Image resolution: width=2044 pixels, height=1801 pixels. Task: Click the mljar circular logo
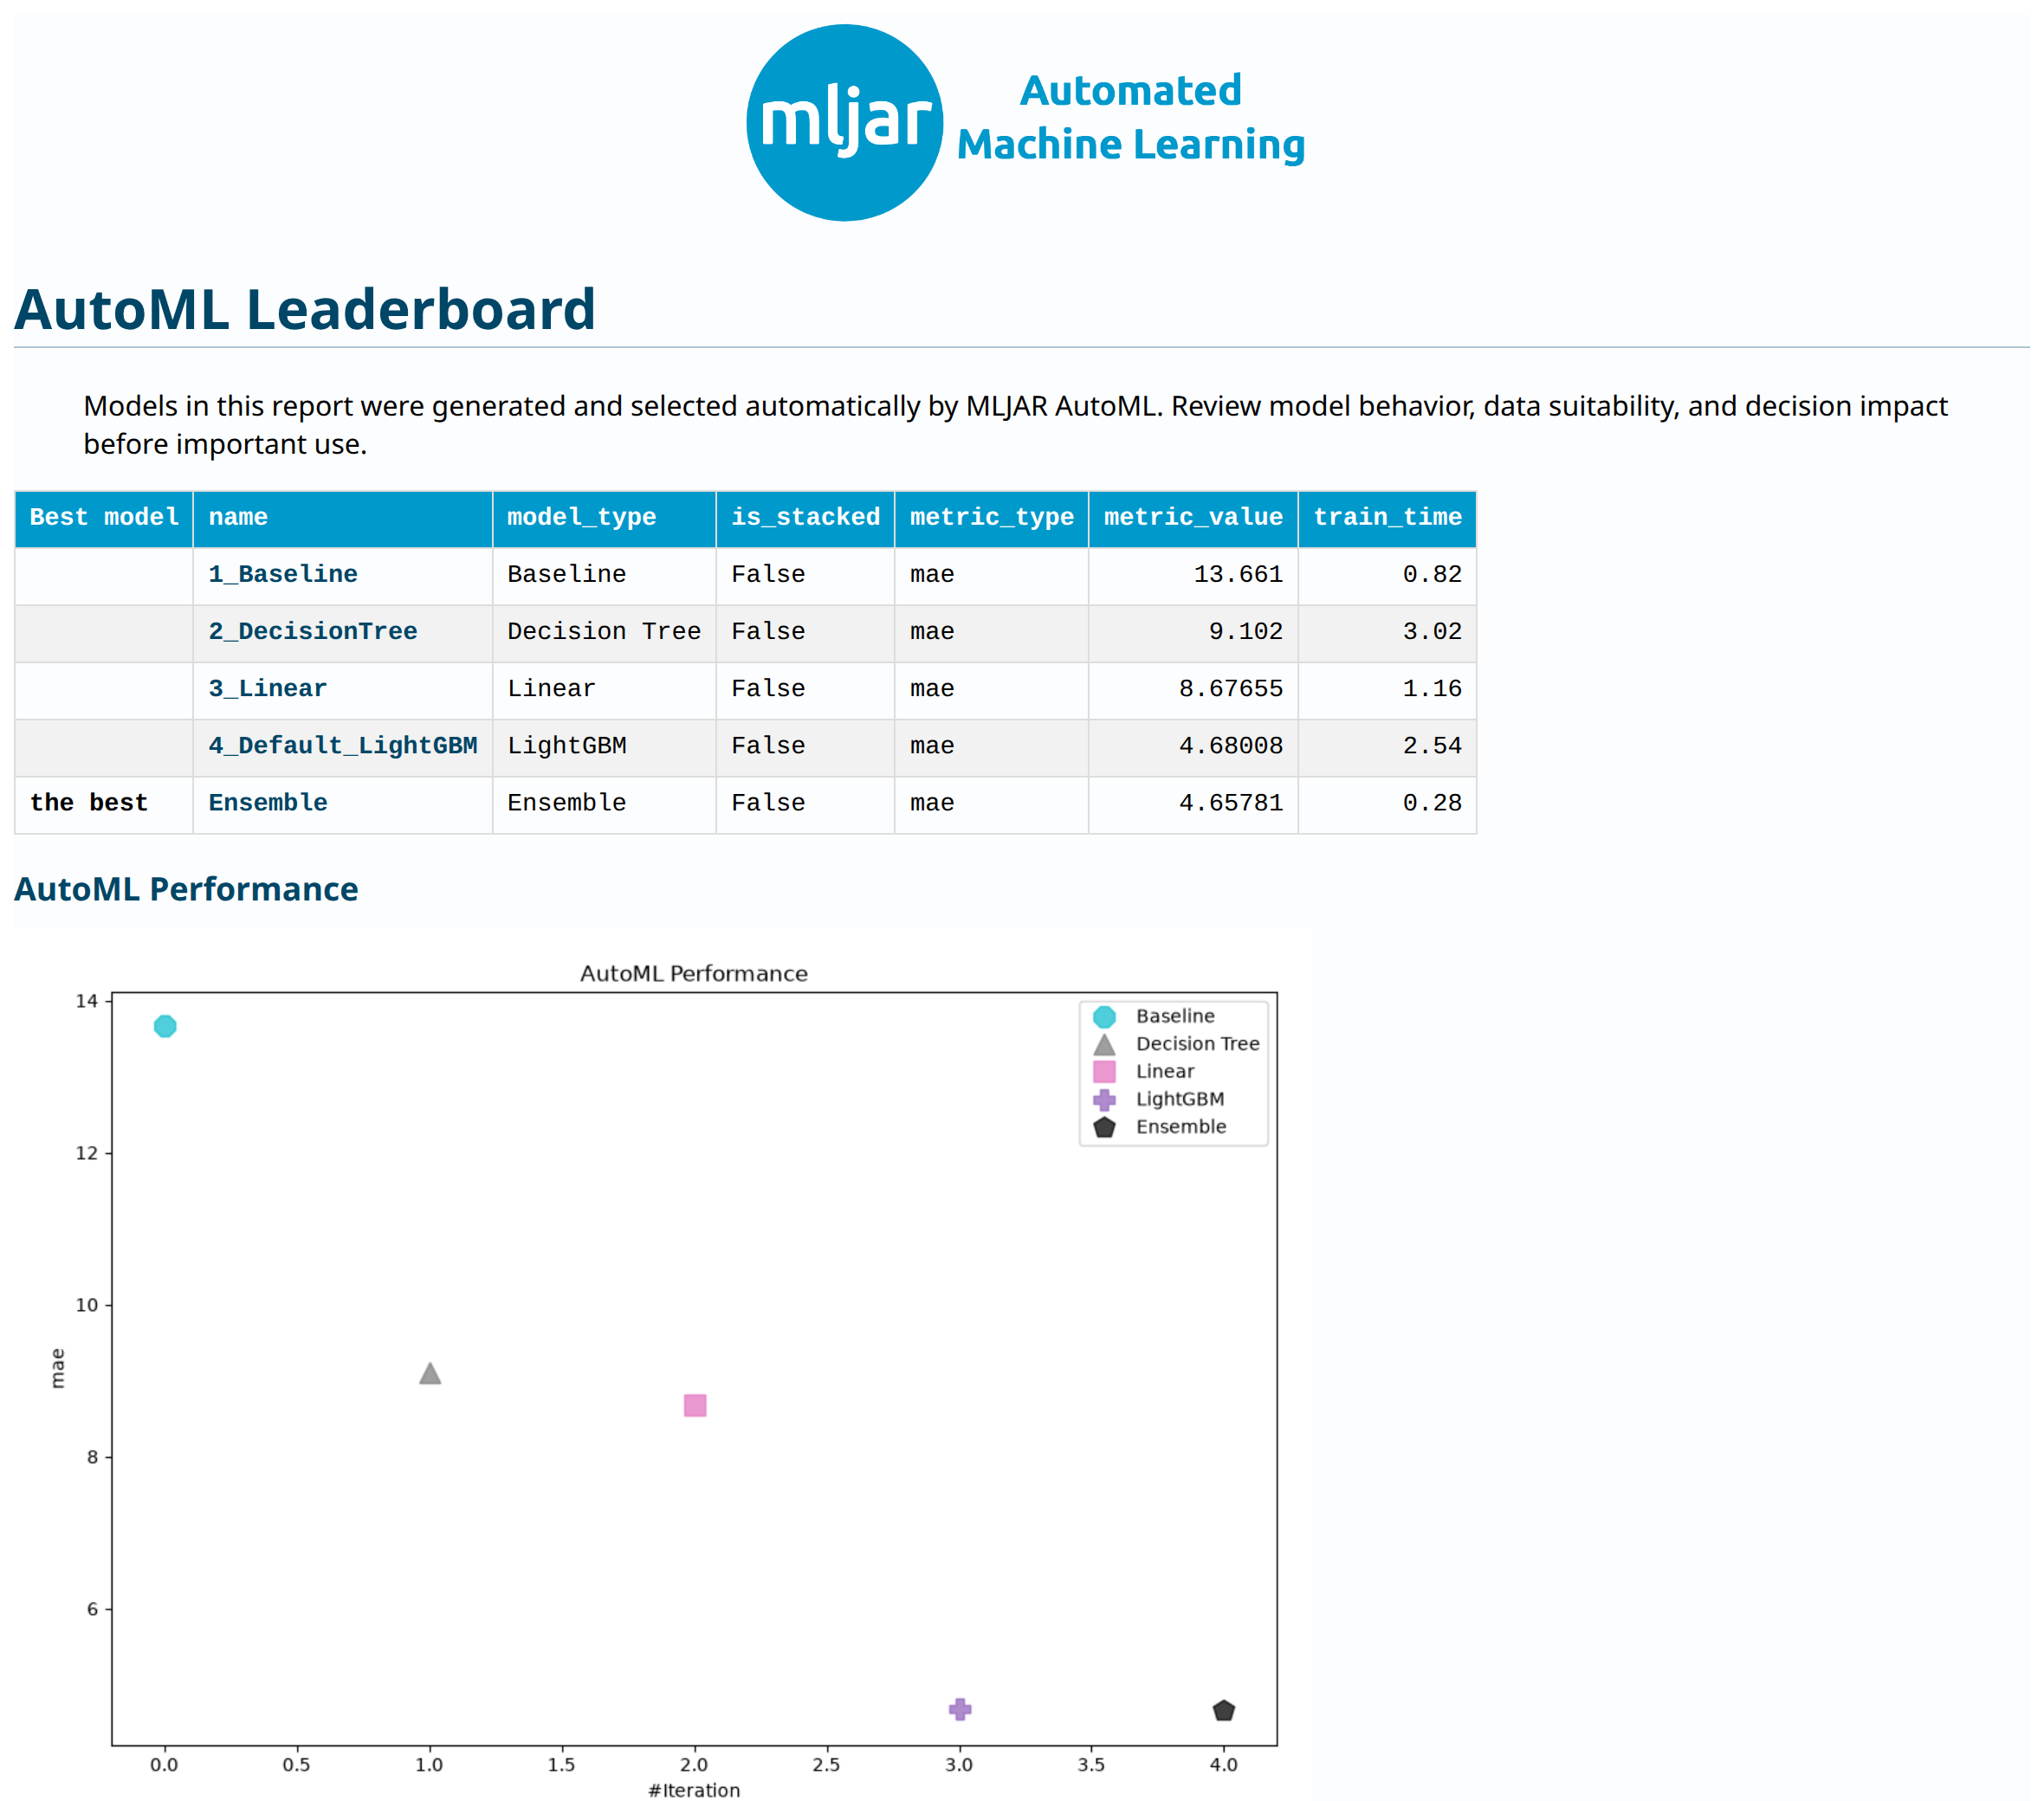click(x=844, y=122)
